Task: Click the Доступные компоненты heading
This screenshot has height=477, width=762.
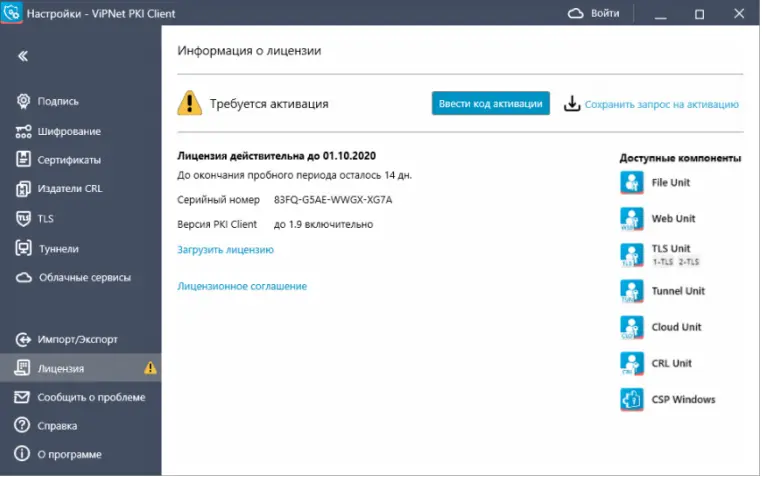Action: point(680,158)
